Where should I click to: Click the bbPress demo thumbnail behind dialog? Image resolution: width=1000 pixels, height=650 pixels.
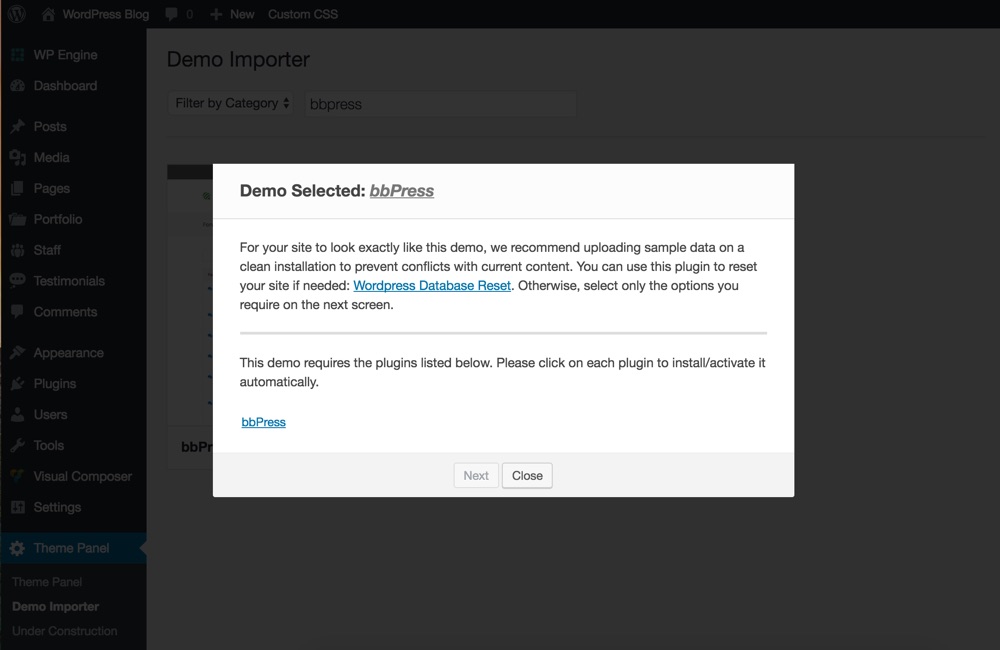pos(190,296)
